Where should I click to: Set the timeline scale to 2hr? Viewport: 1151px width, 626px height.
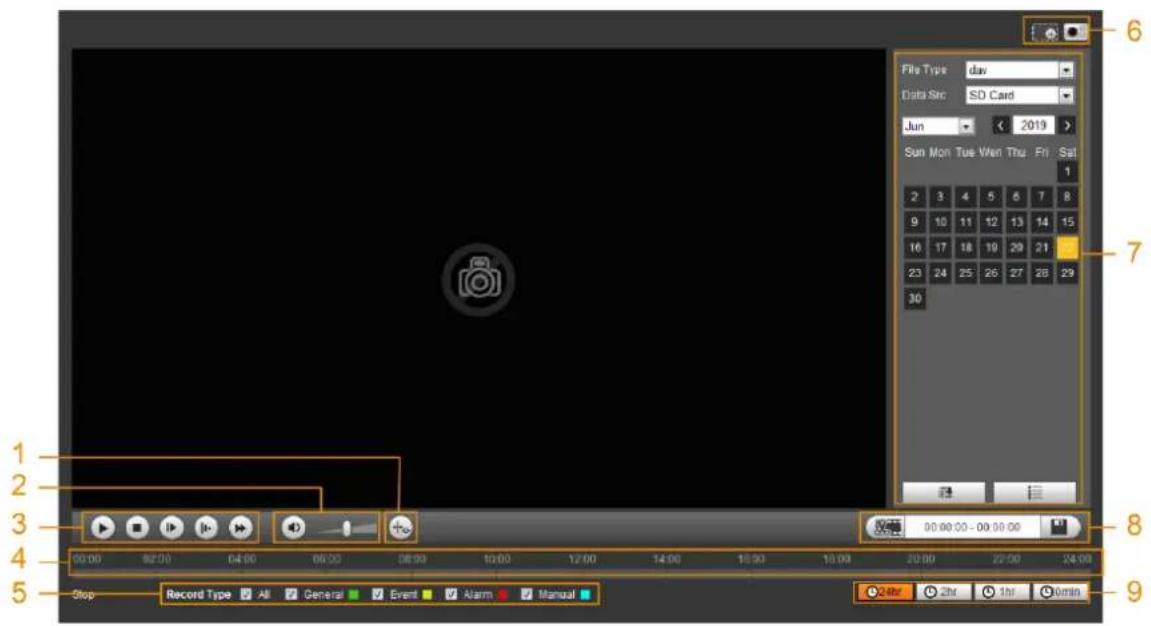[x=944, y=592]
